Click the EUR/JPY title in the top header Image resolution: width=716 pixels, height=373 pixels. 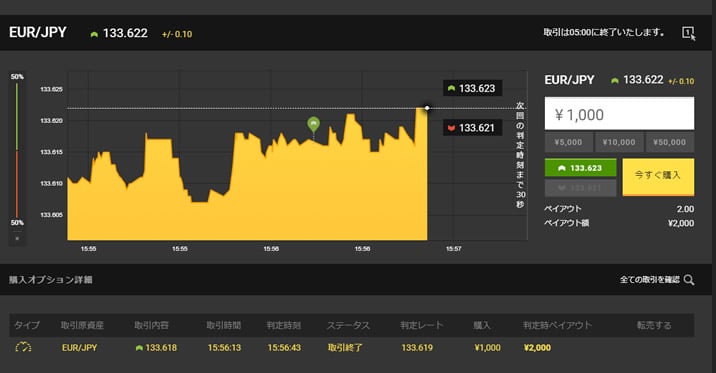coord(38,32)
